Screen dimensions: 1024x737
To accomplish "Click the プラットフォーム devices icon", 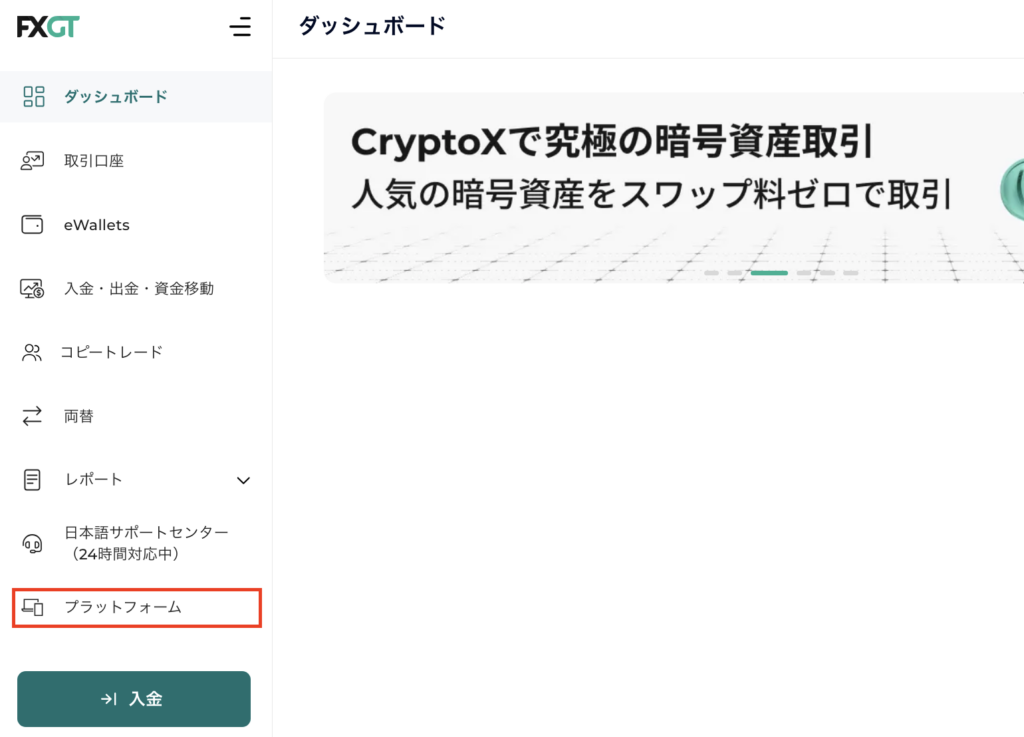I will pos(33,607).
